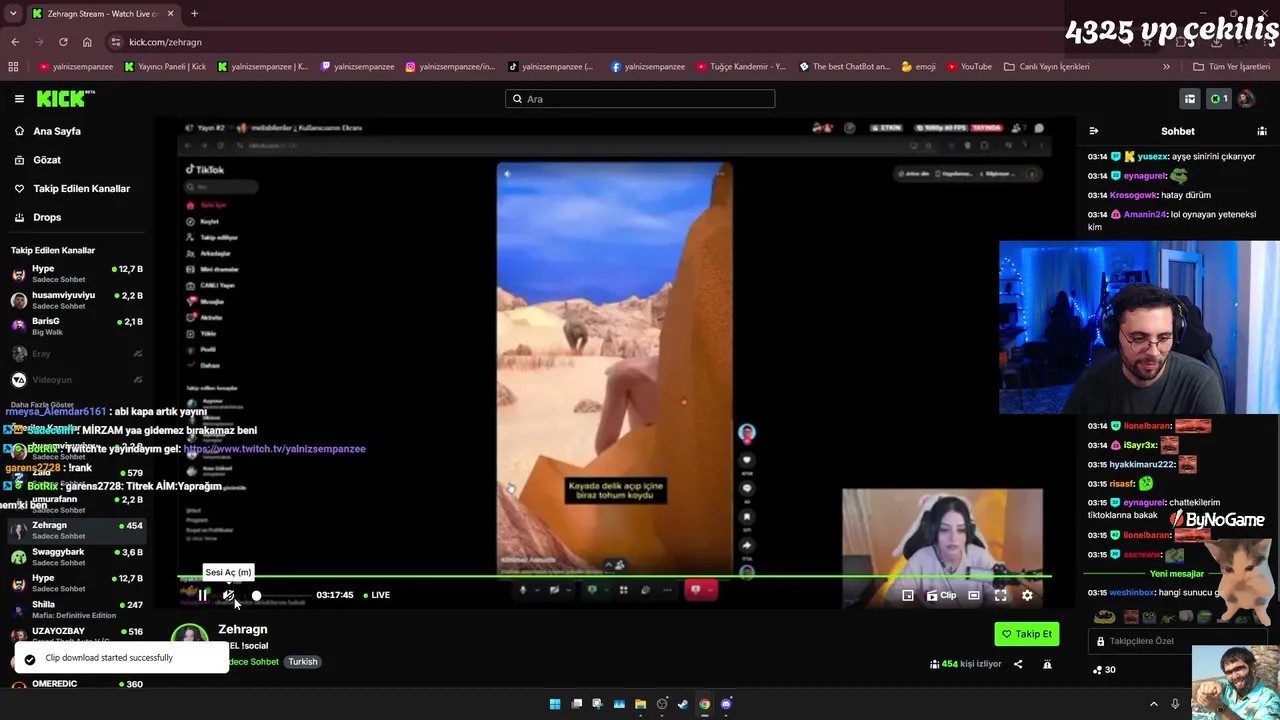Jump to Yeni mesajlar in chat
1280x720 pixels.
click(x=1176, y=574)
